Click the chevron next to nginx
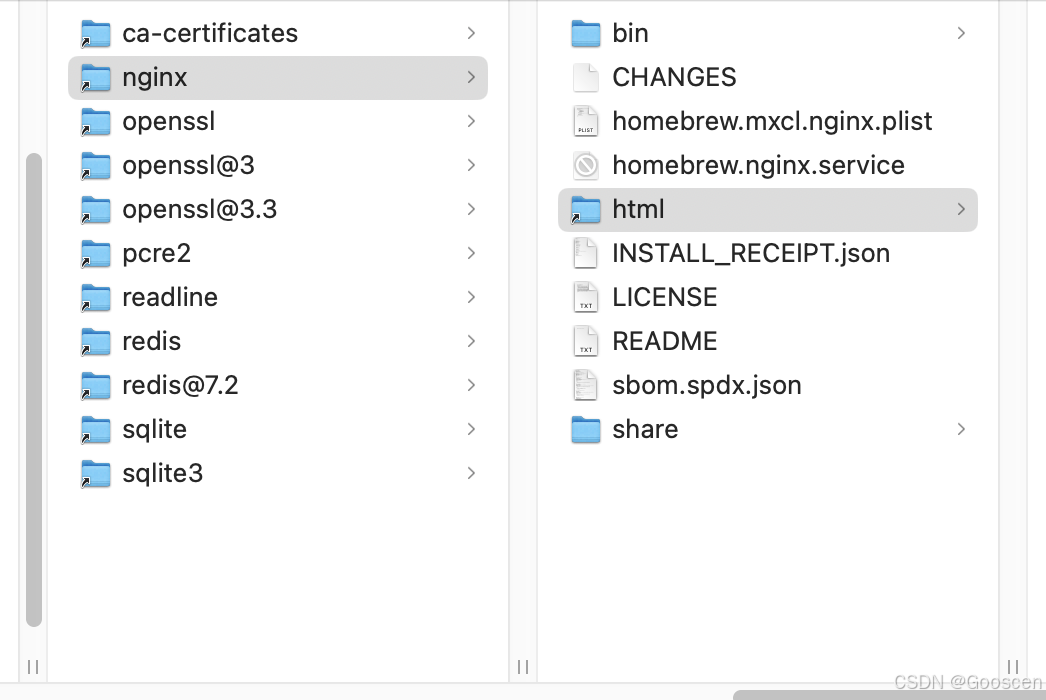The height and width of the screenshot is (700, 1046). coord(471,77)
